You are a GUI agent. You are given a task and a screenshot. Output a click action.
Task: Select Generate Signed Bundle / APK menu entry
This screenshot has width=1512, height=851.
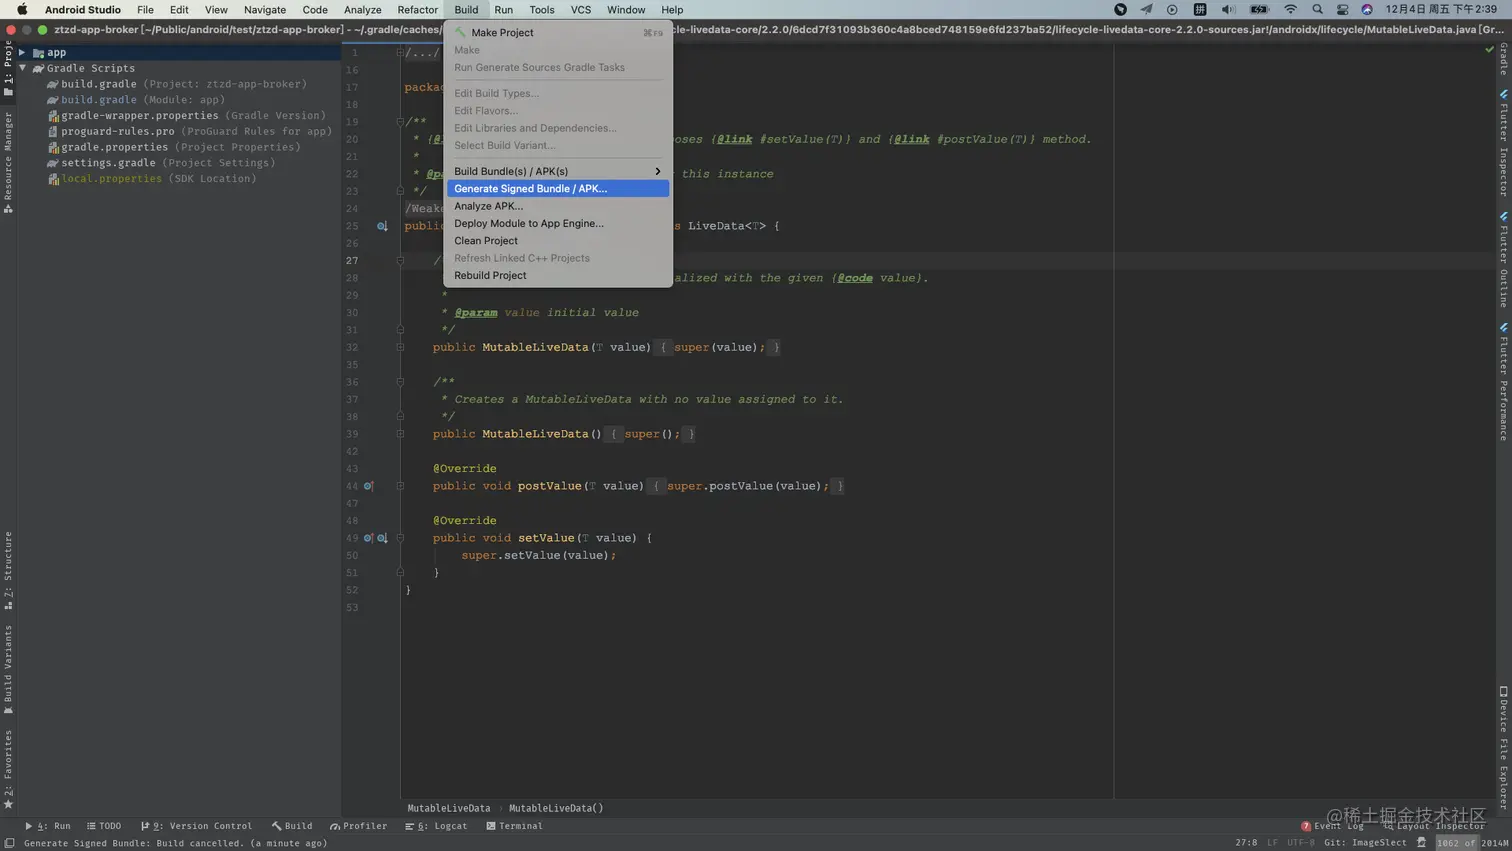(558, 188)
